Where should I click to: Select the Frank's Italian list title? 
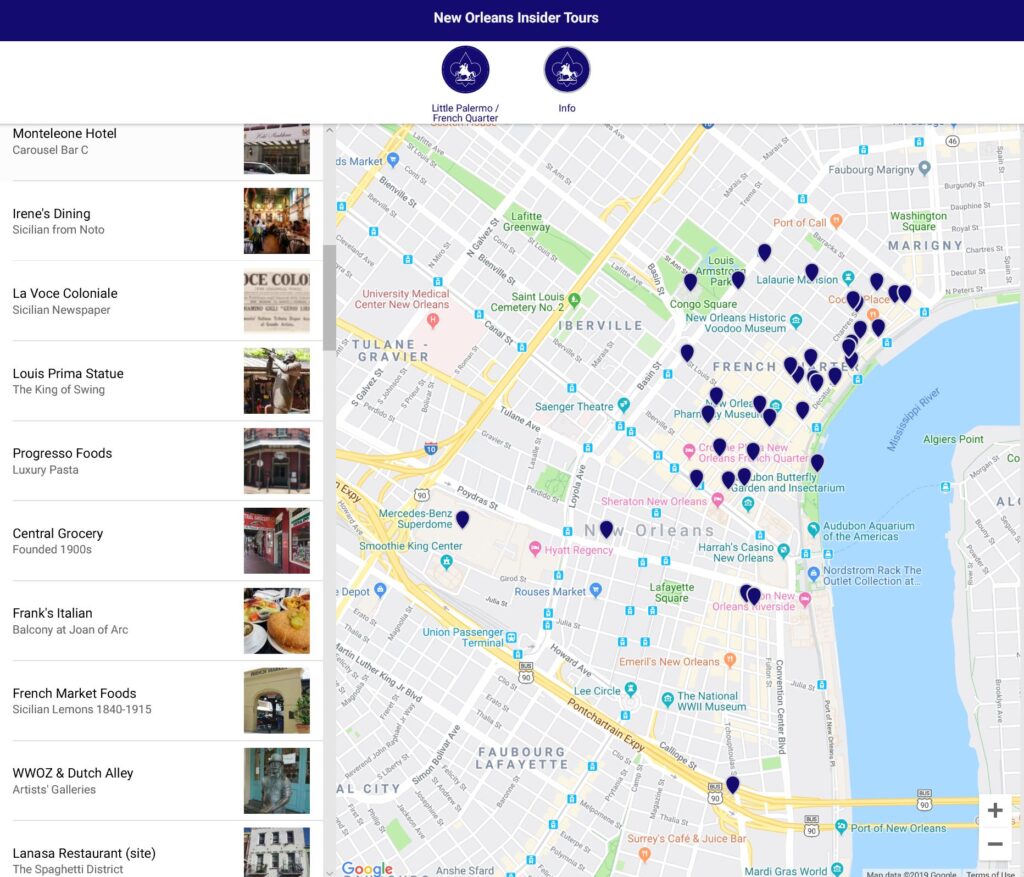point(52,613)
